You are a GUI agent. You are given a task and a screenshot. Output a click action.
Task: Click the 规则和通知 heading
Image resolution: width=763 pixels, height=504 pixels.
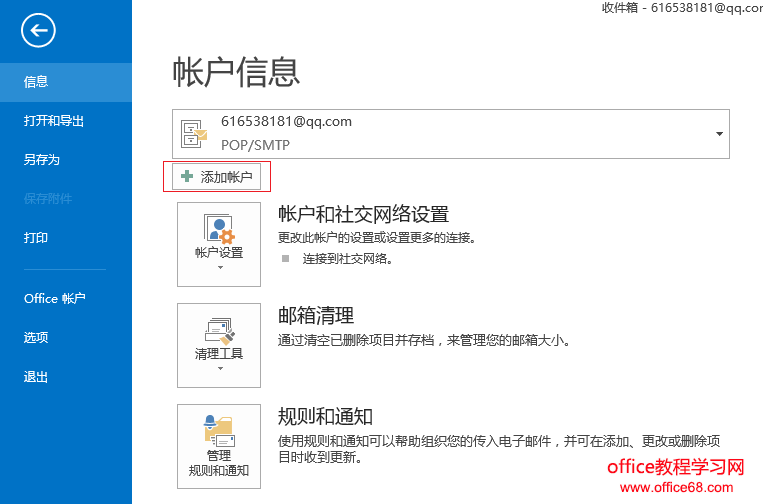coord(325,416)
